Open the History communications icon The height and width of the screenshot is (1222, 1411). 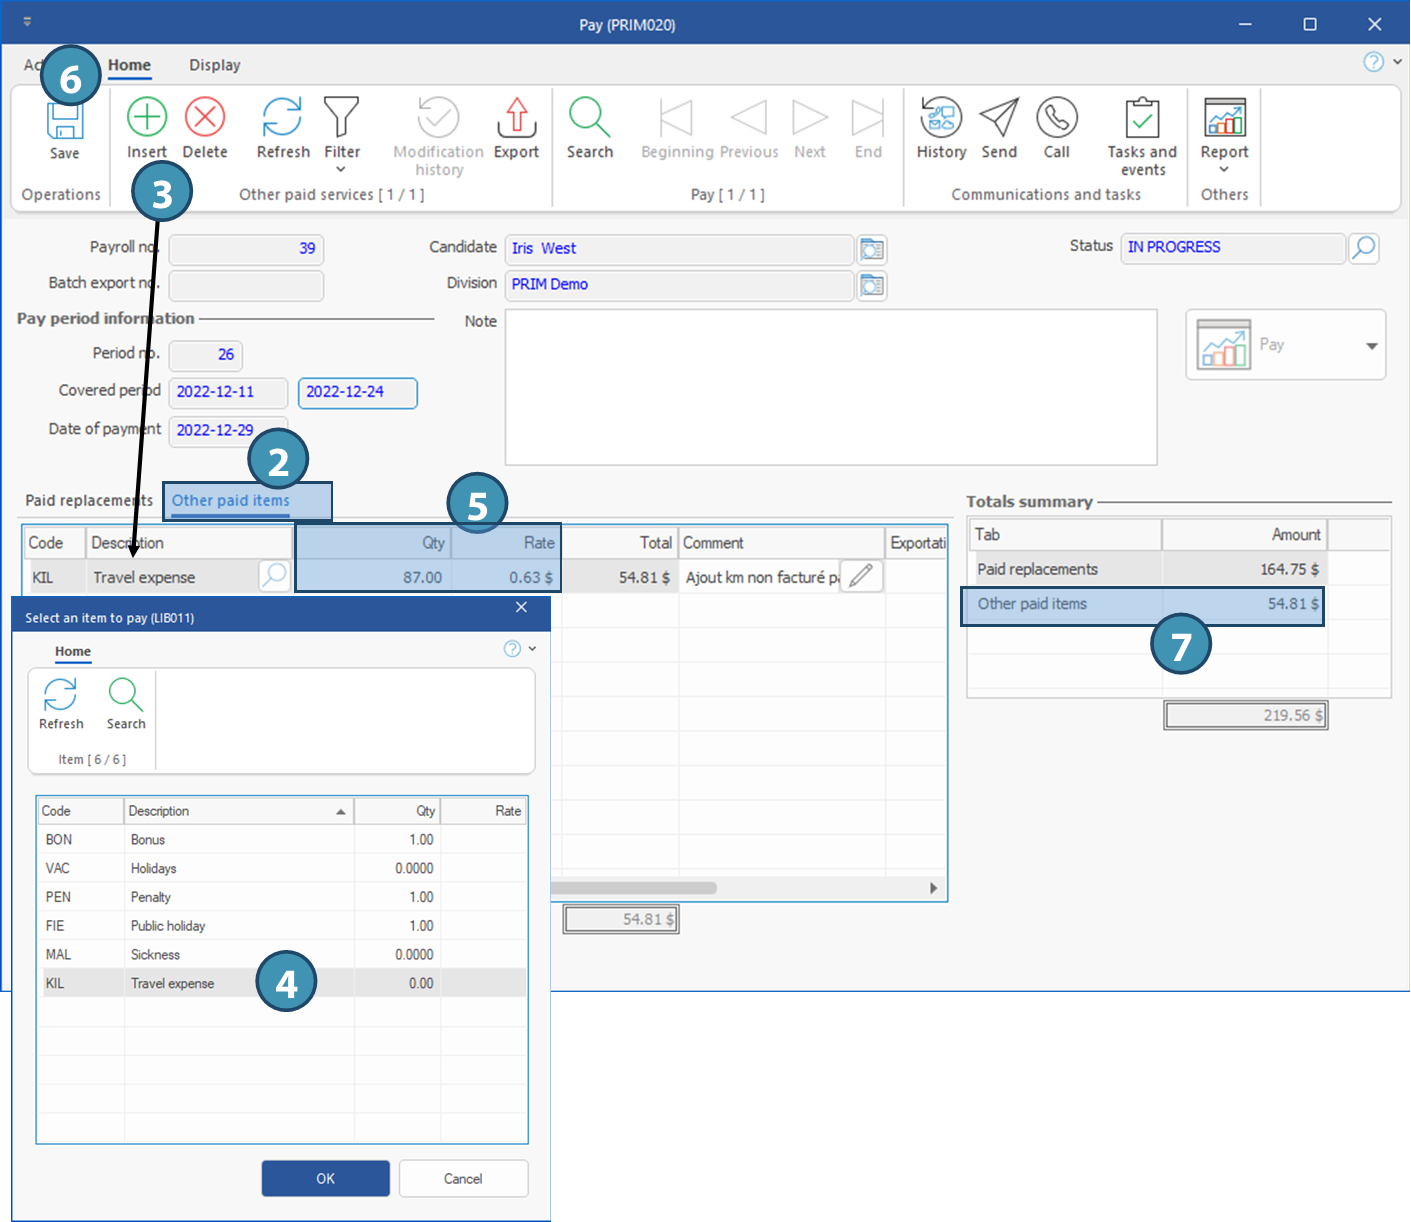coord(941,118)
